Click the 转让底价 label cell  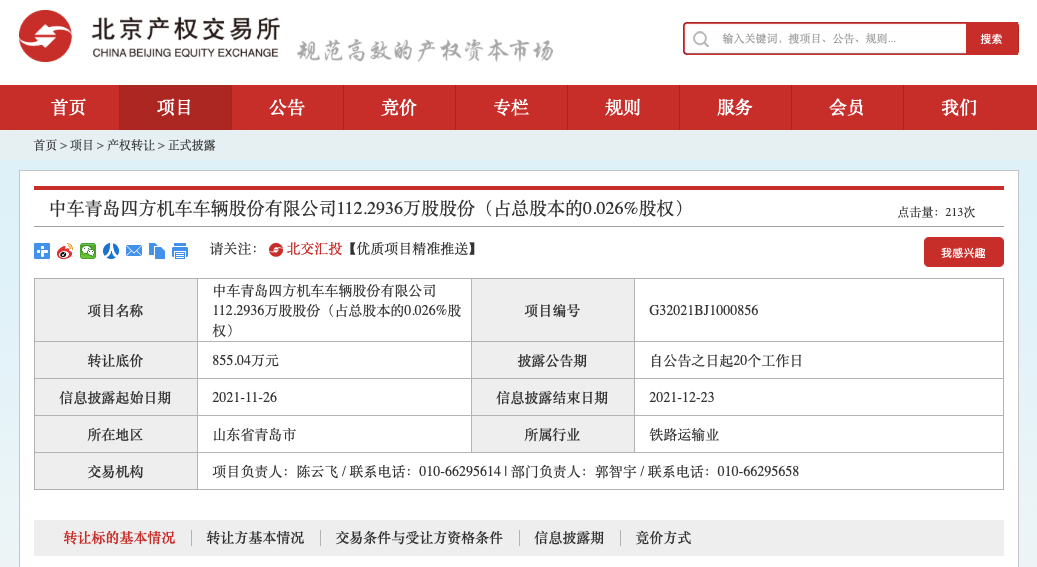coord(116,361)
